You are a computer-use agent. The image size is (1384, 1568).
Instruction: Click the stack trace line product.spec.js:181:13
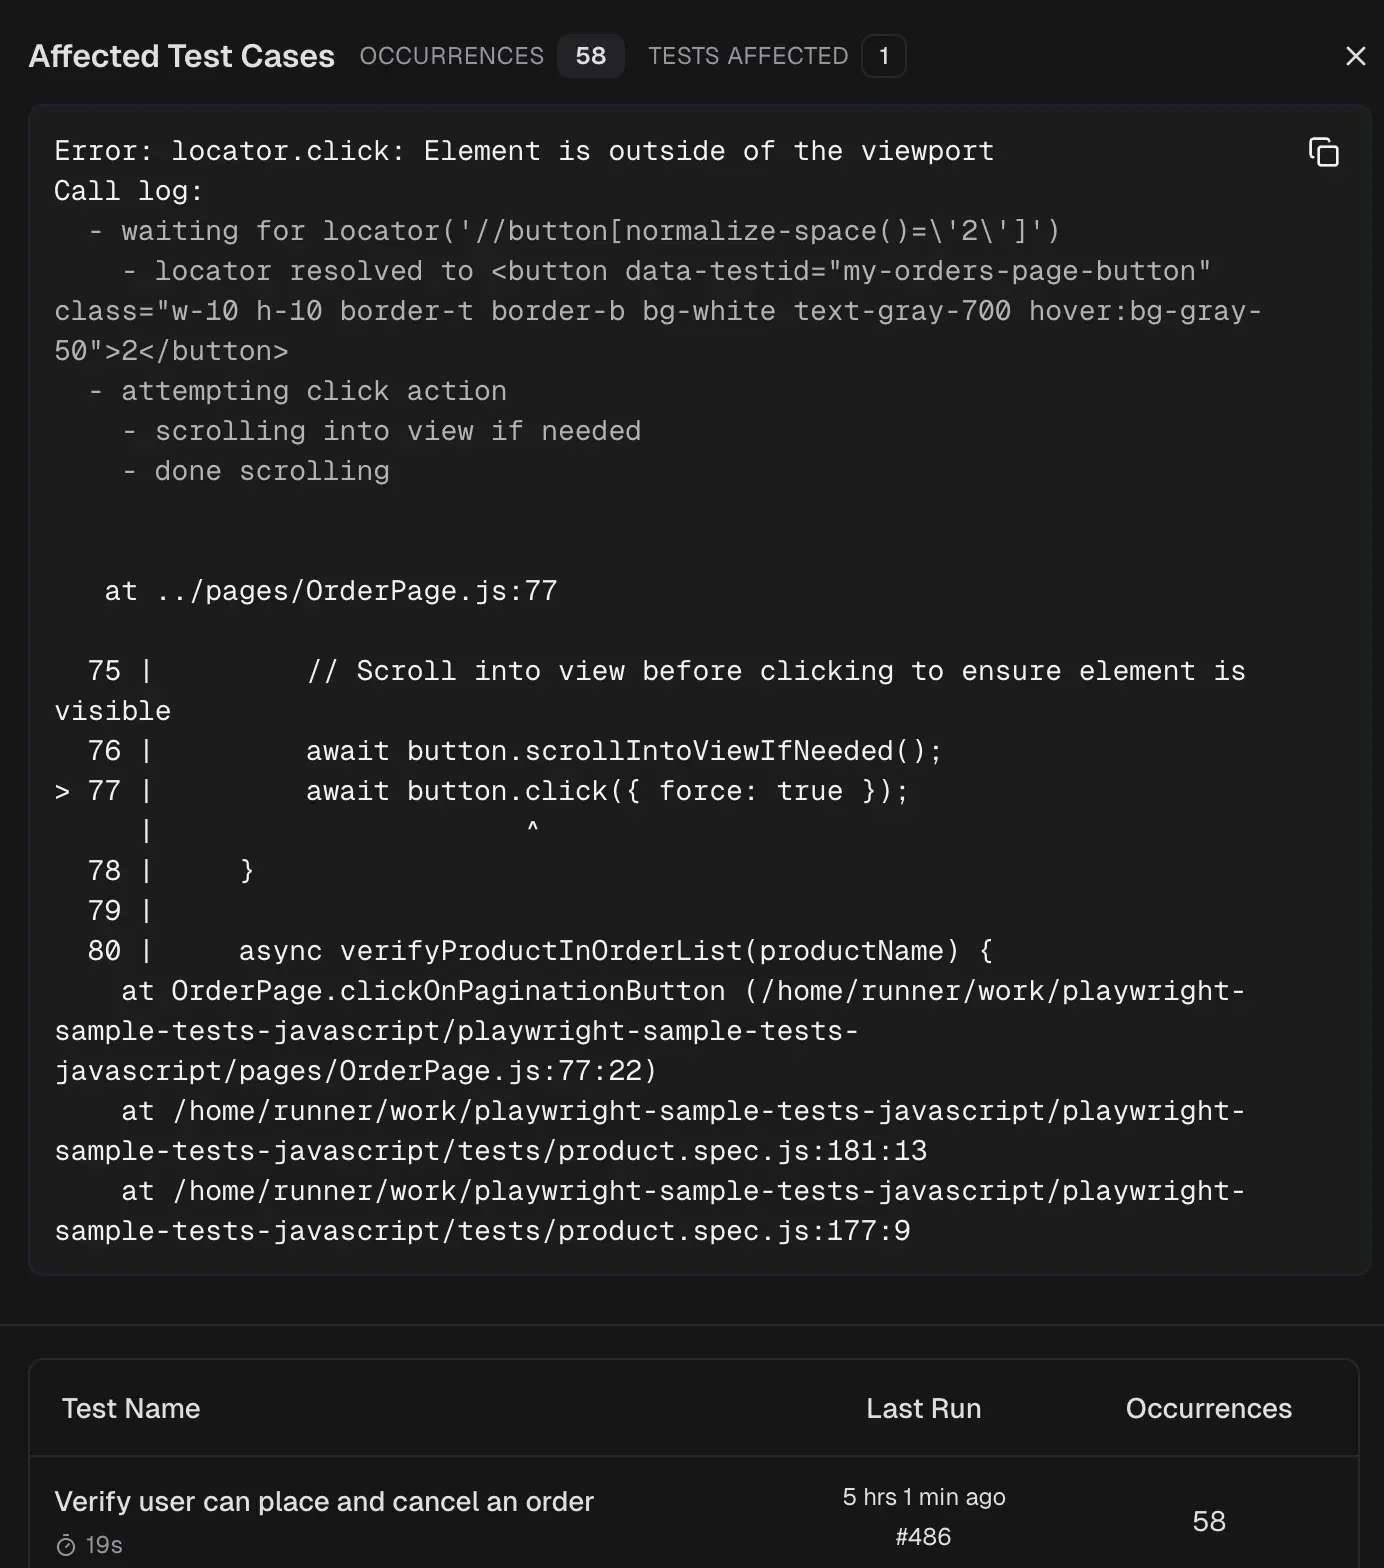click(x=649, y=1131)
